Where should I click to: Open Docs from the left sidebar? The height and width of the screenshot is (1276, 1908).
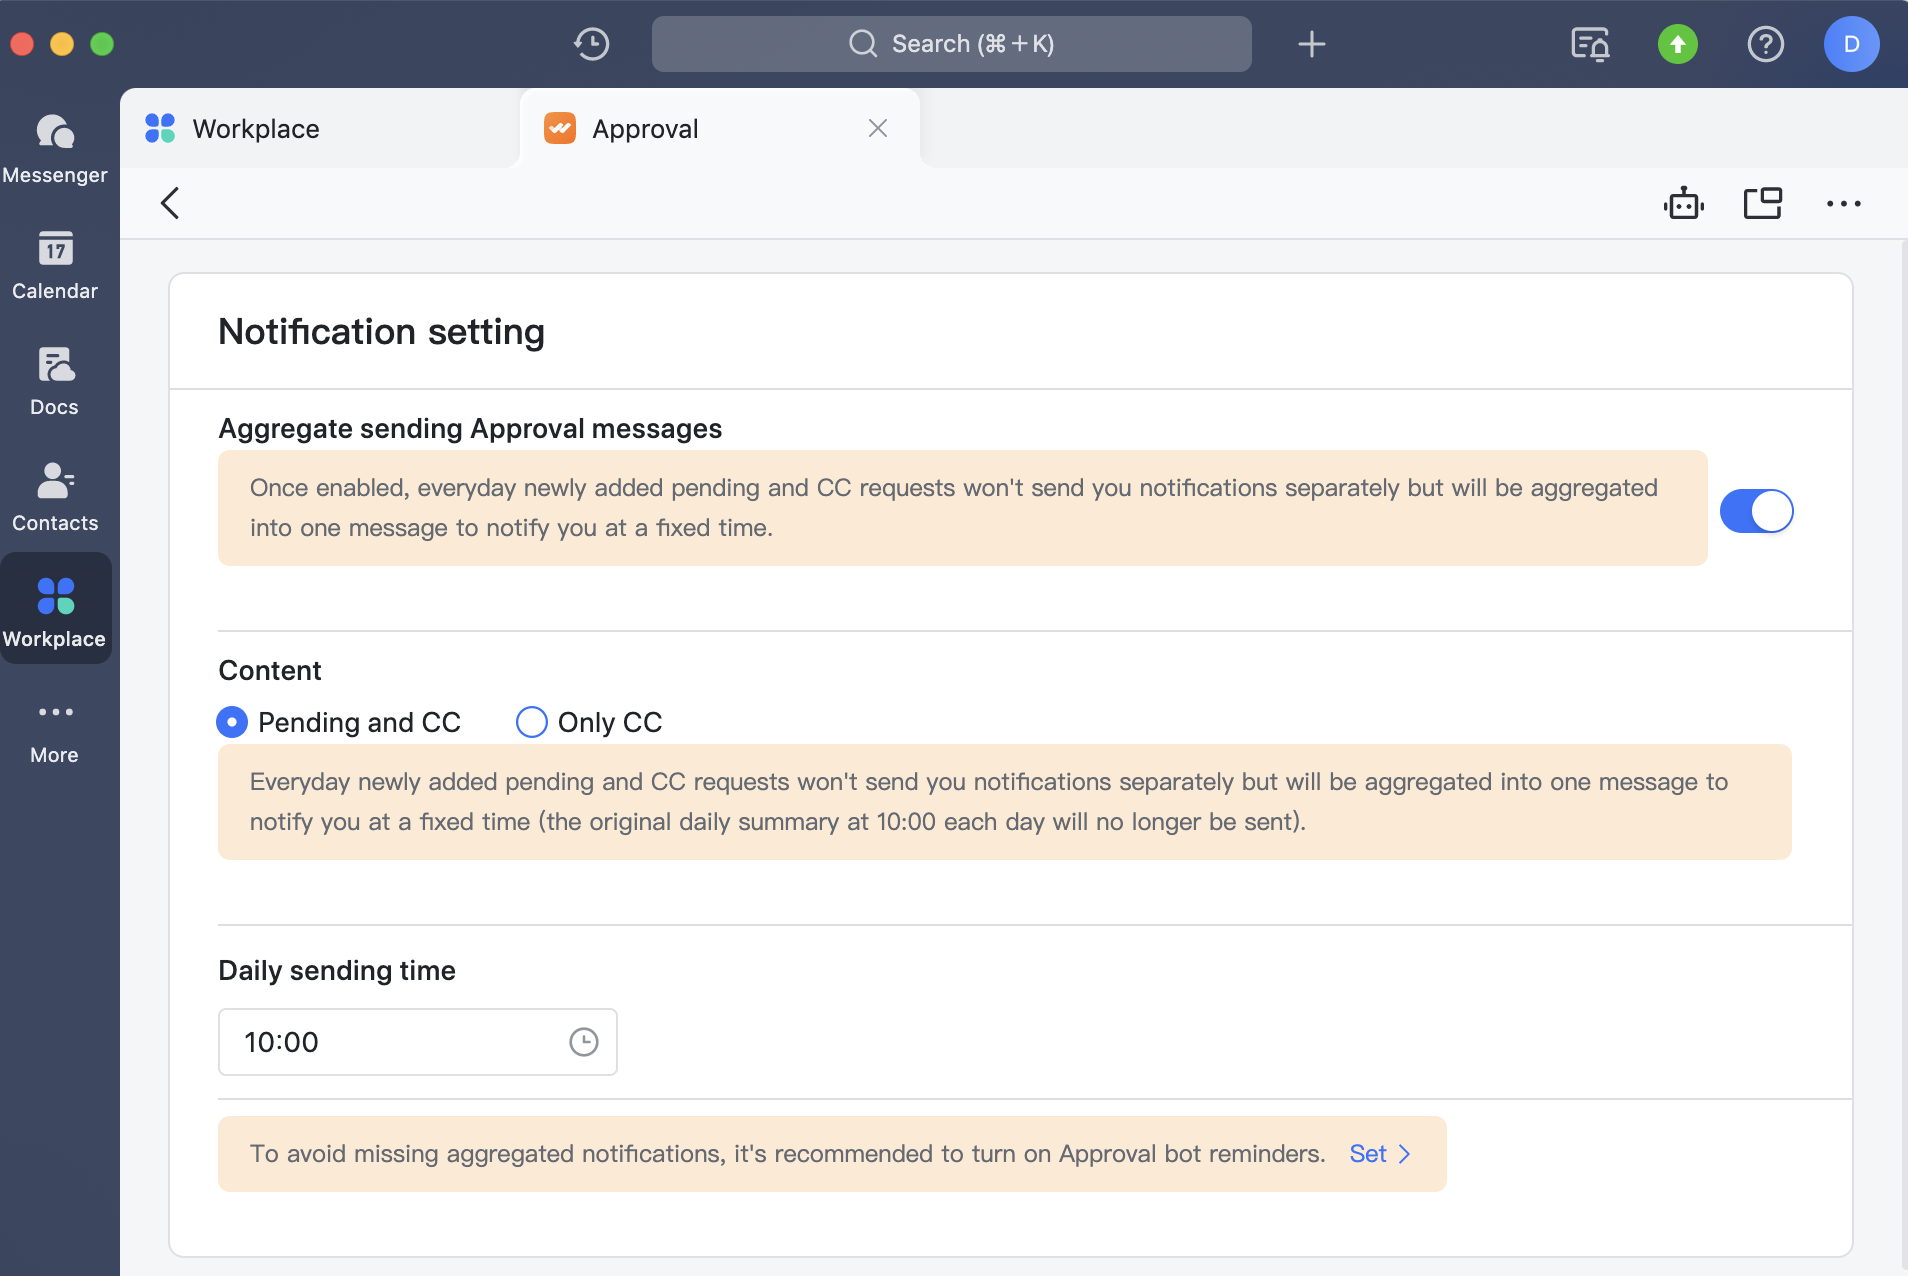point(56,380)
